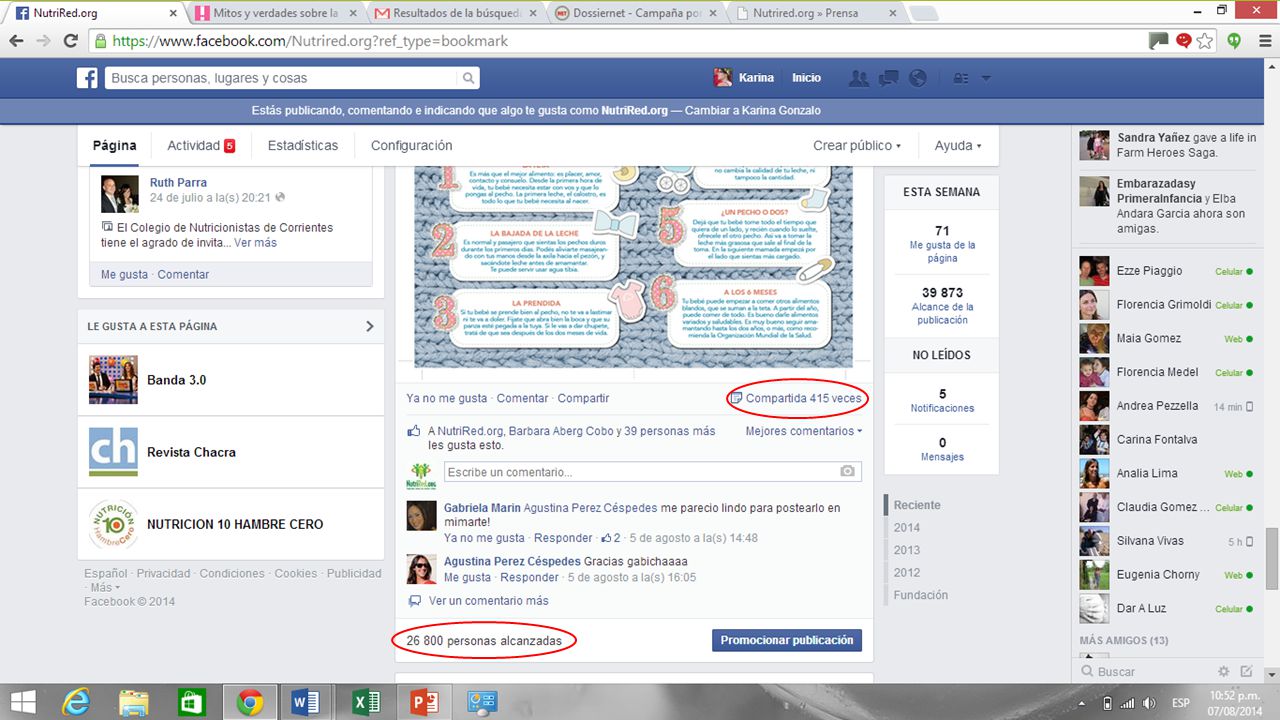Open File Explorer from the taskbar

[134, 702]
